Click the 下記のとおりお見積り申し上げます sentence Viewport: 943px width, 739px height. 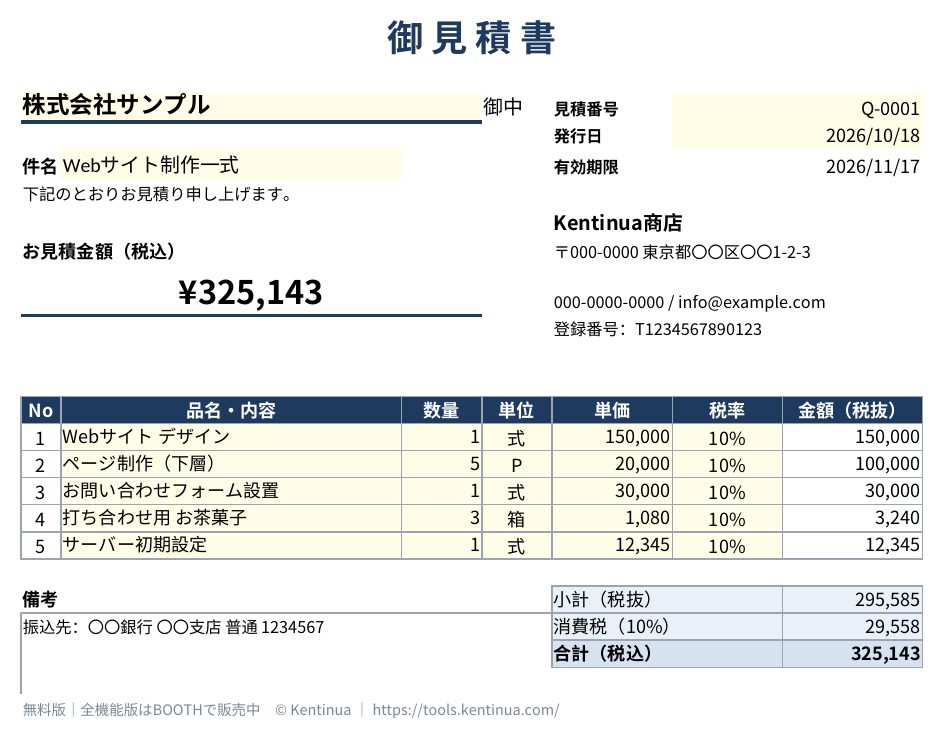158,194
